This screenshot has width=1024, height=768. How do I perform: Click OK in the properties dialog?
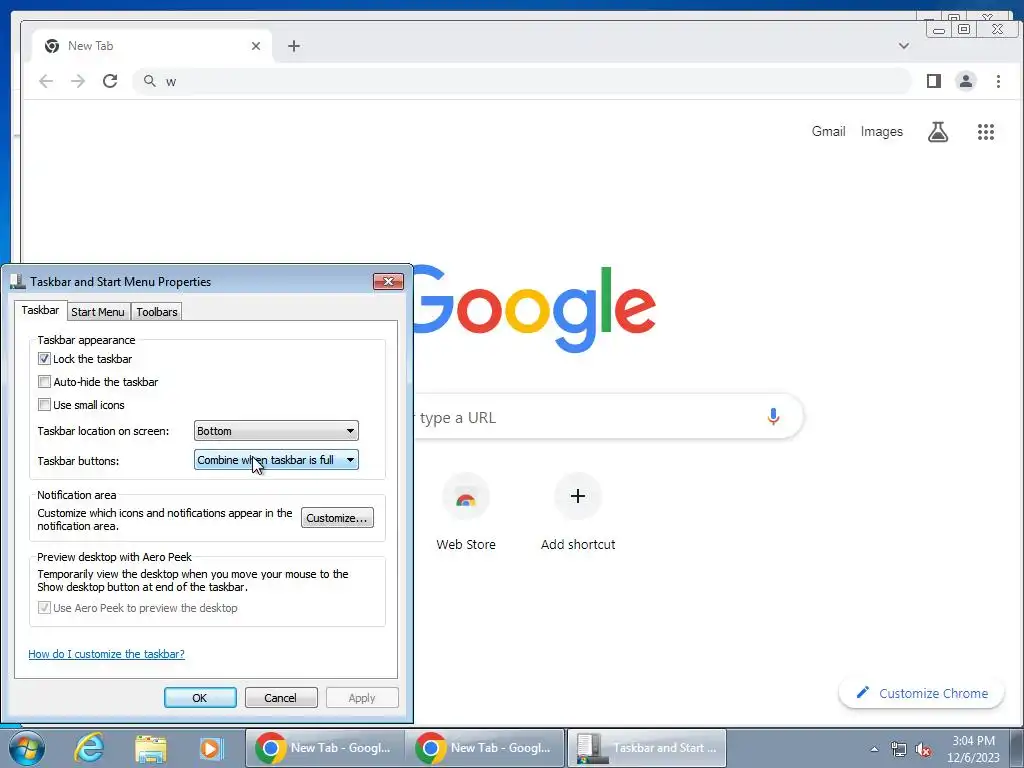200,697
